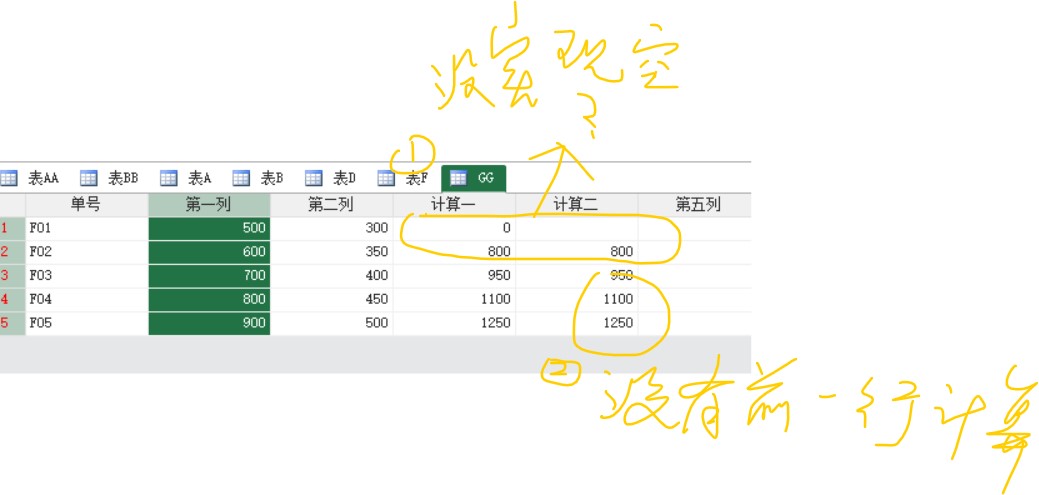The width and height of the screenshot is (1039, 495).
Task: Click empty 计算二 cell in row F01
Action: coord(576,229)
